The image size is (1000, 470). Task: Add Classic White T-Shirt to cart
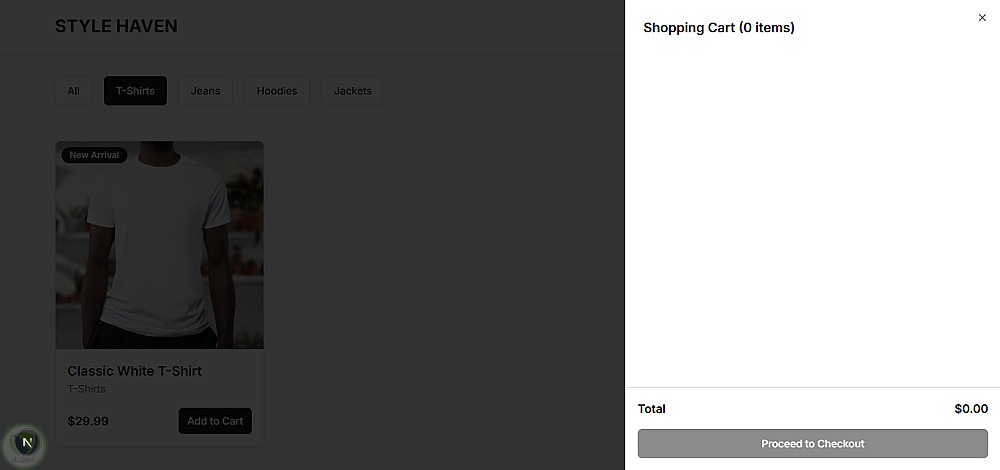pos(215,421)
